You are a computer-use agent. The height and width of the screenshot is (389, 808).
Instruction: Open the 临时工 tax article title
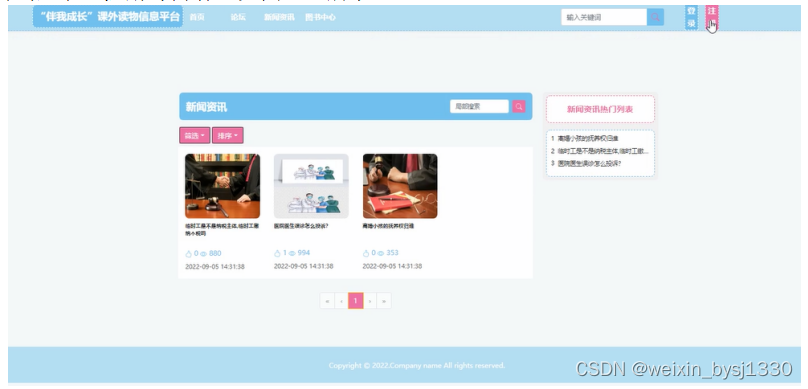point(222,230)
